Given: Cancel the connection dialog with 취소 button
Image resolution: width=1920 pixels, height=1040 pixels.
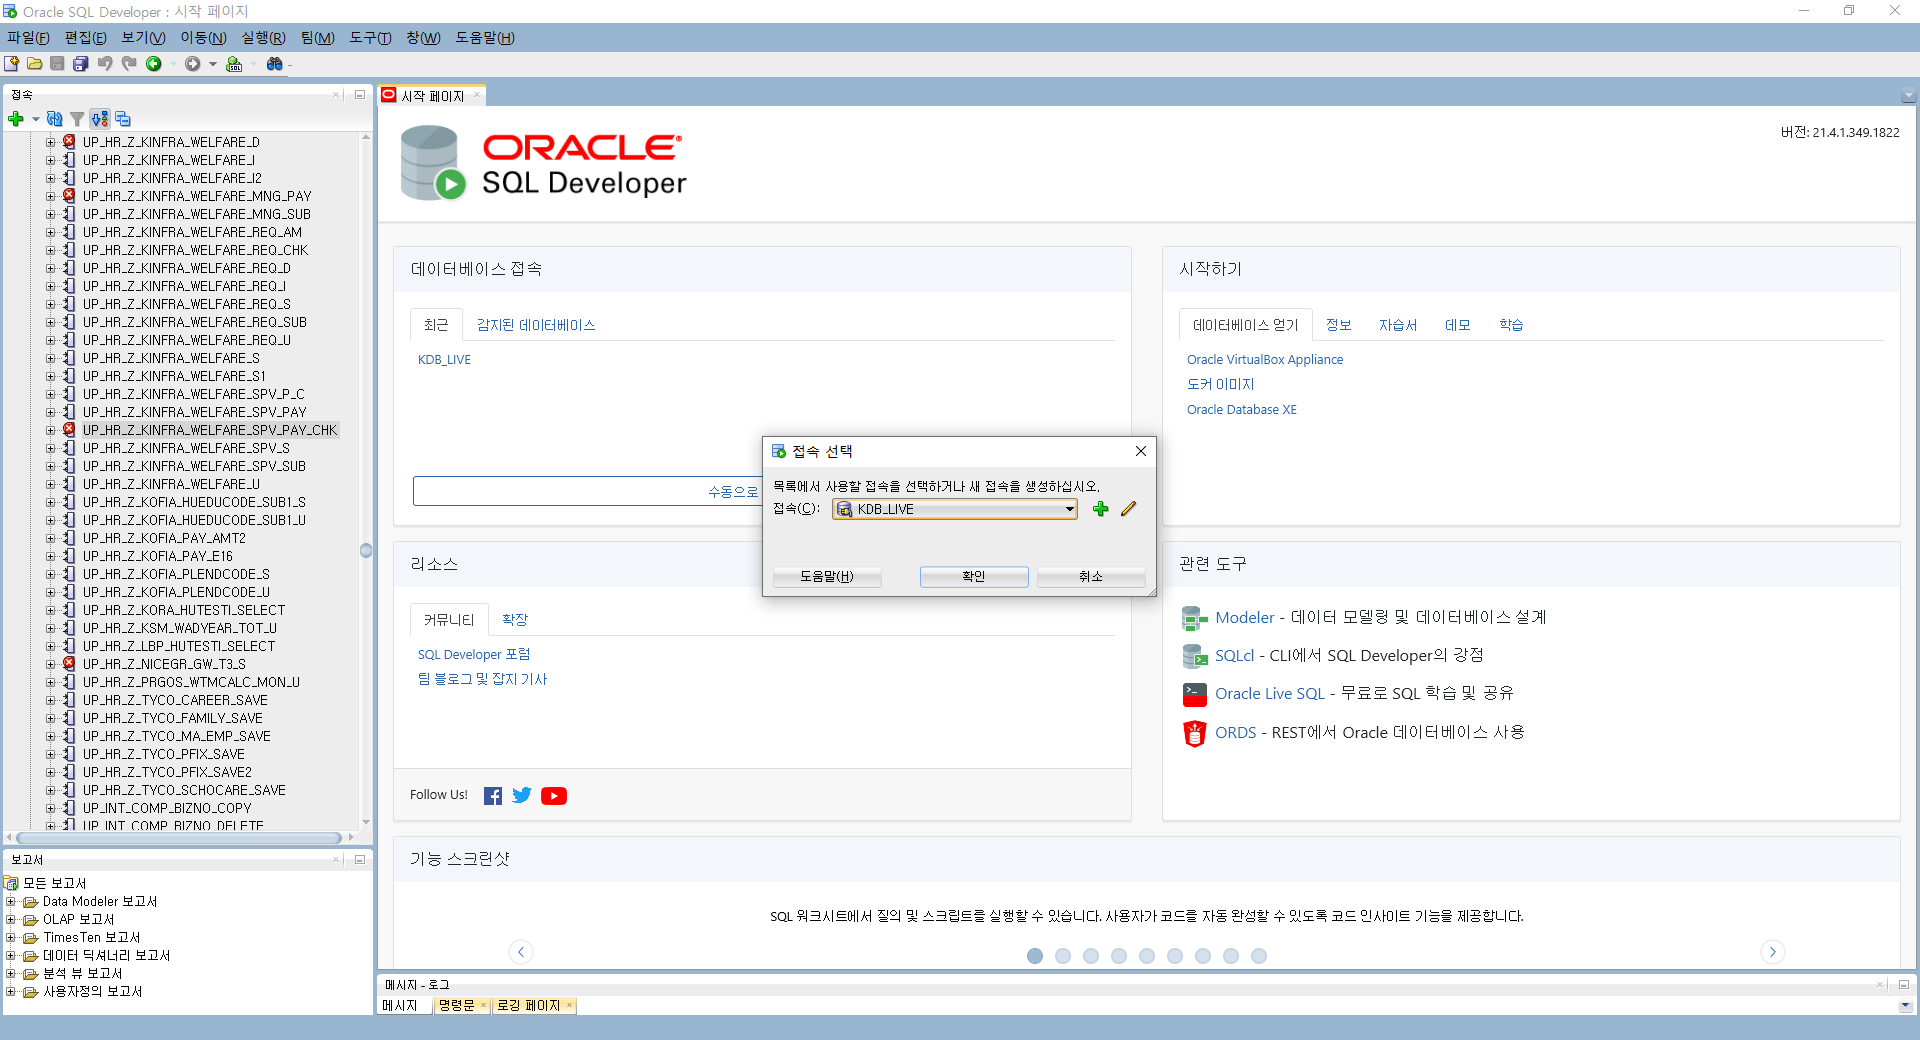Looking at the screenshot, I should (x=1091, y=577).
